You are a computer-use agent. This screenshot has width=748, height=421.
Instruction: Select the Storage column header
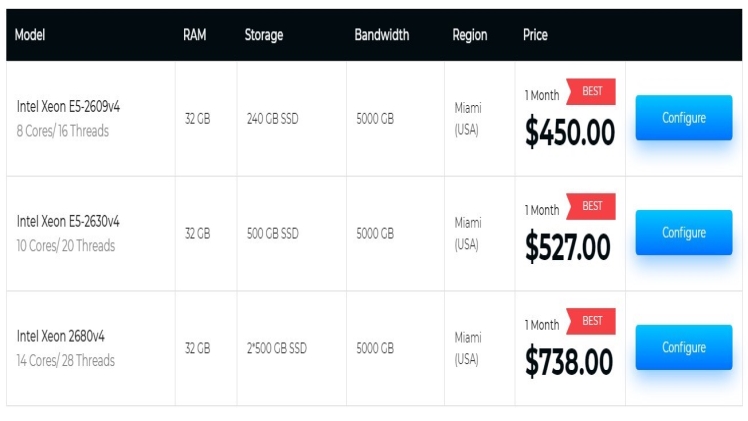pos(264,35)
